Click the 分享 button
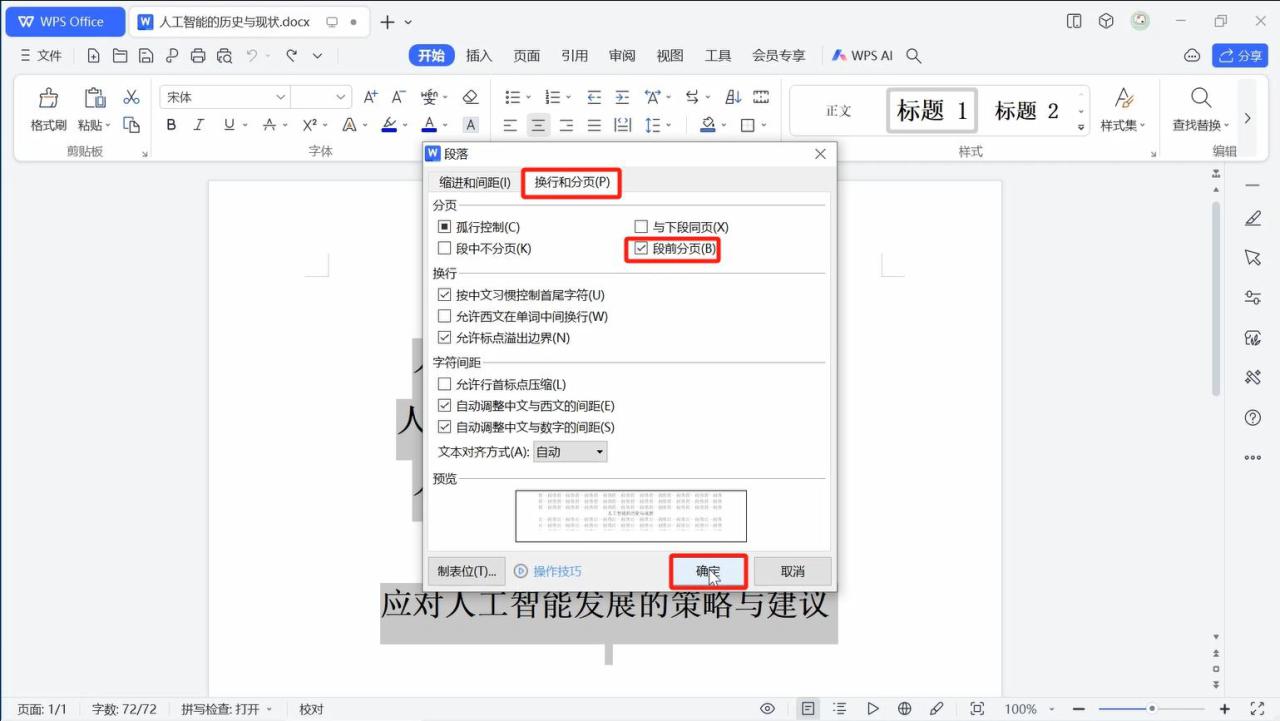Image resolution: width=1280 pixels, height=721 pixels. [x=1240, y=56]
